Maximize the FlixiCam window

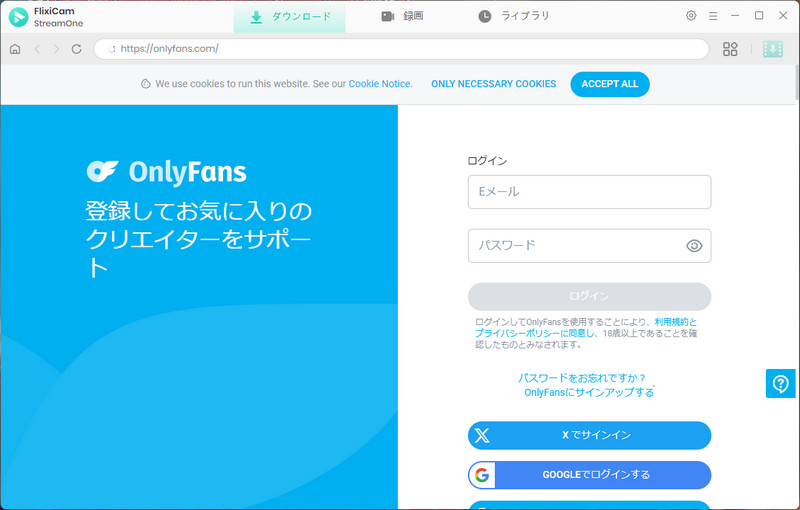coord(759,16)
